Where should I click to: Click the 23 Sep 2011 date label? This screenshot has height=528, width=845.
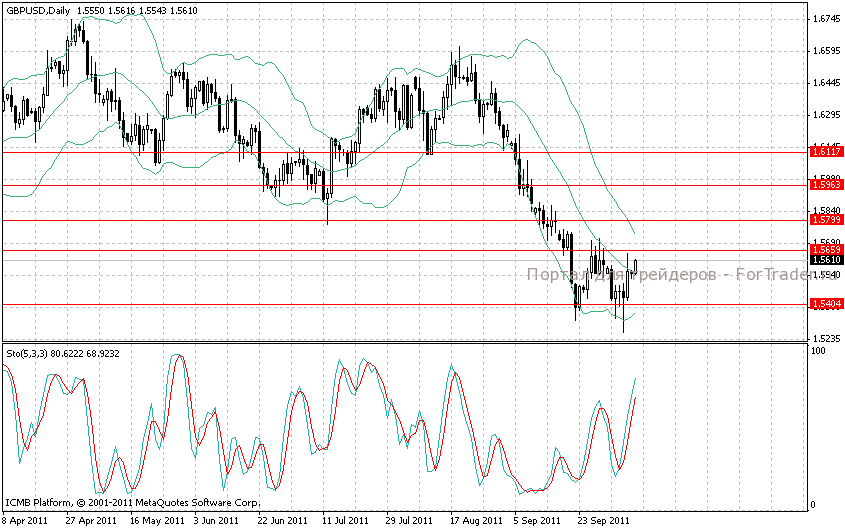[603, 520]
